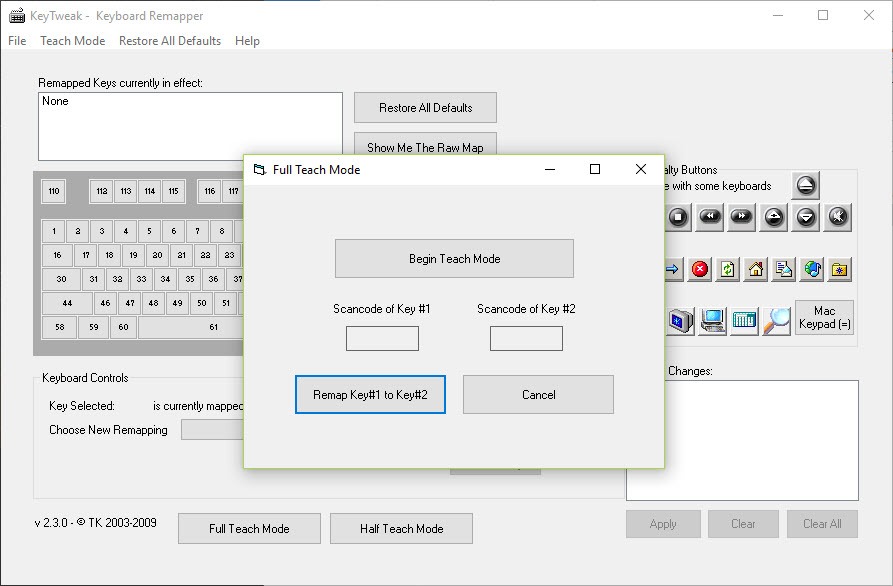Click the Eject specialty button
The image size is (893, 586).
pos(805,185)
